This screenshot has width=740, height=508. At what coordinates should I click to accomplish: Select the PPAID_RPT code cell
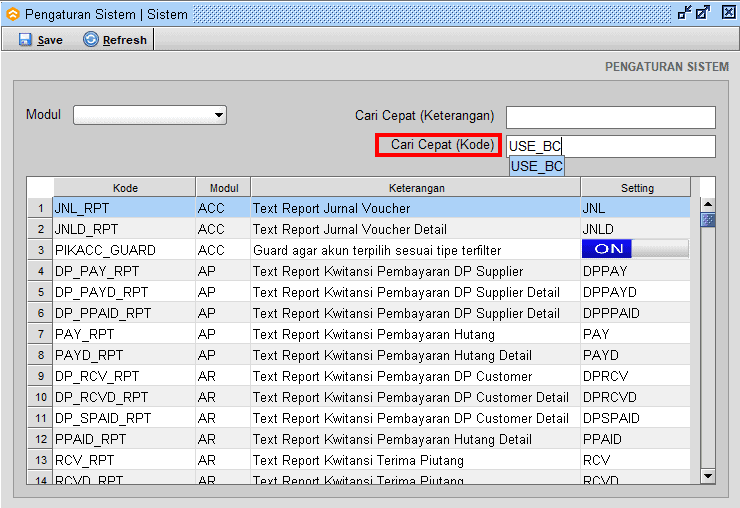point(125,439)
